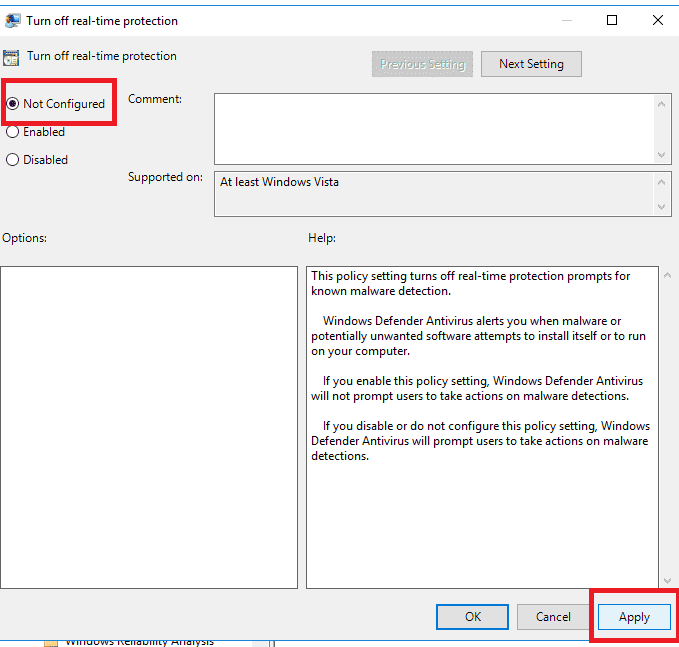Close the Turn off real-time protection dialog
This screenshot has width=679, height=647.
(x=656, y=20)
